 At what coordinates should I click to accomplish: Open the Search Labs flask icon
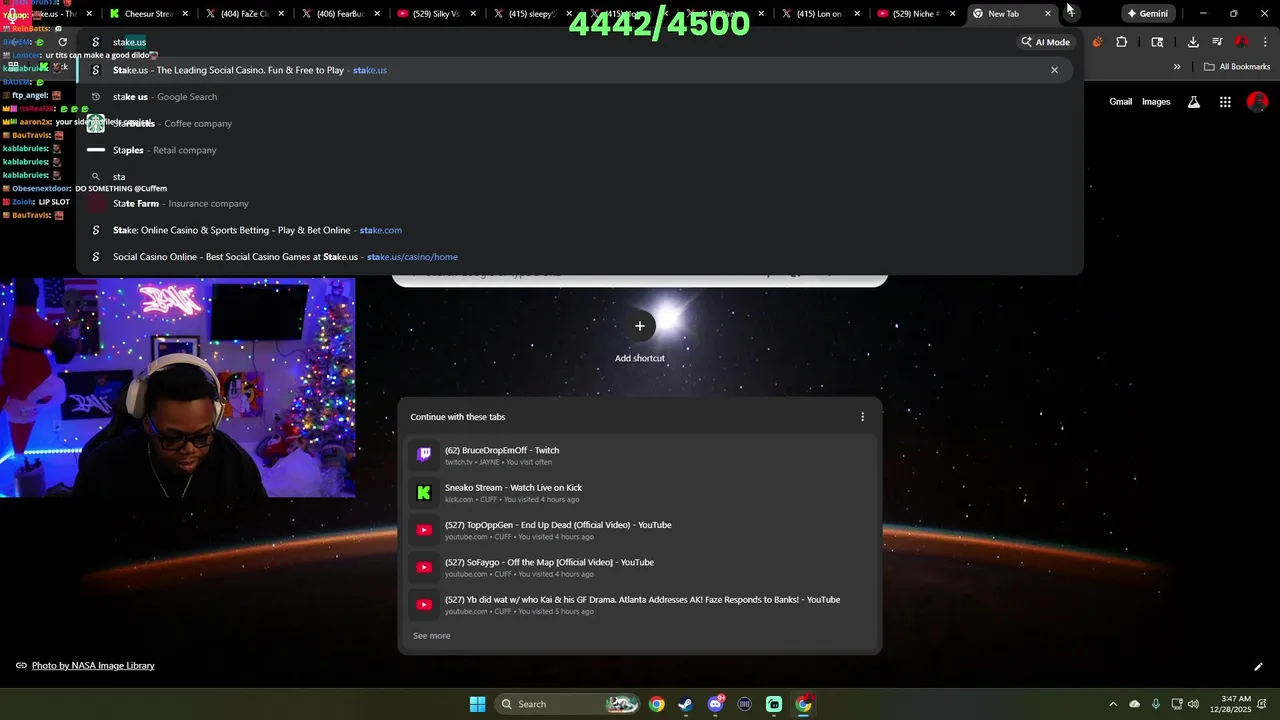[x=1193, y=101]
